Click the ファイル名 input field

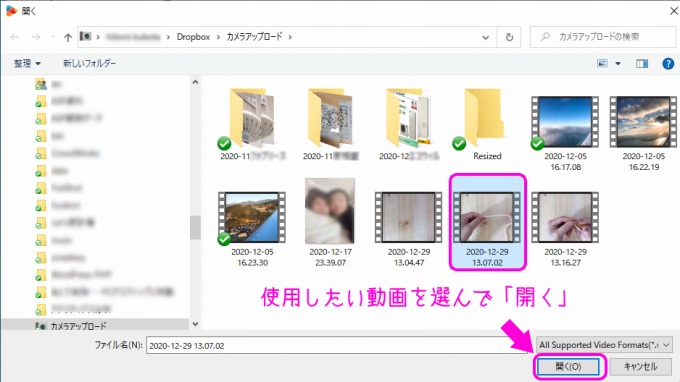337,346
